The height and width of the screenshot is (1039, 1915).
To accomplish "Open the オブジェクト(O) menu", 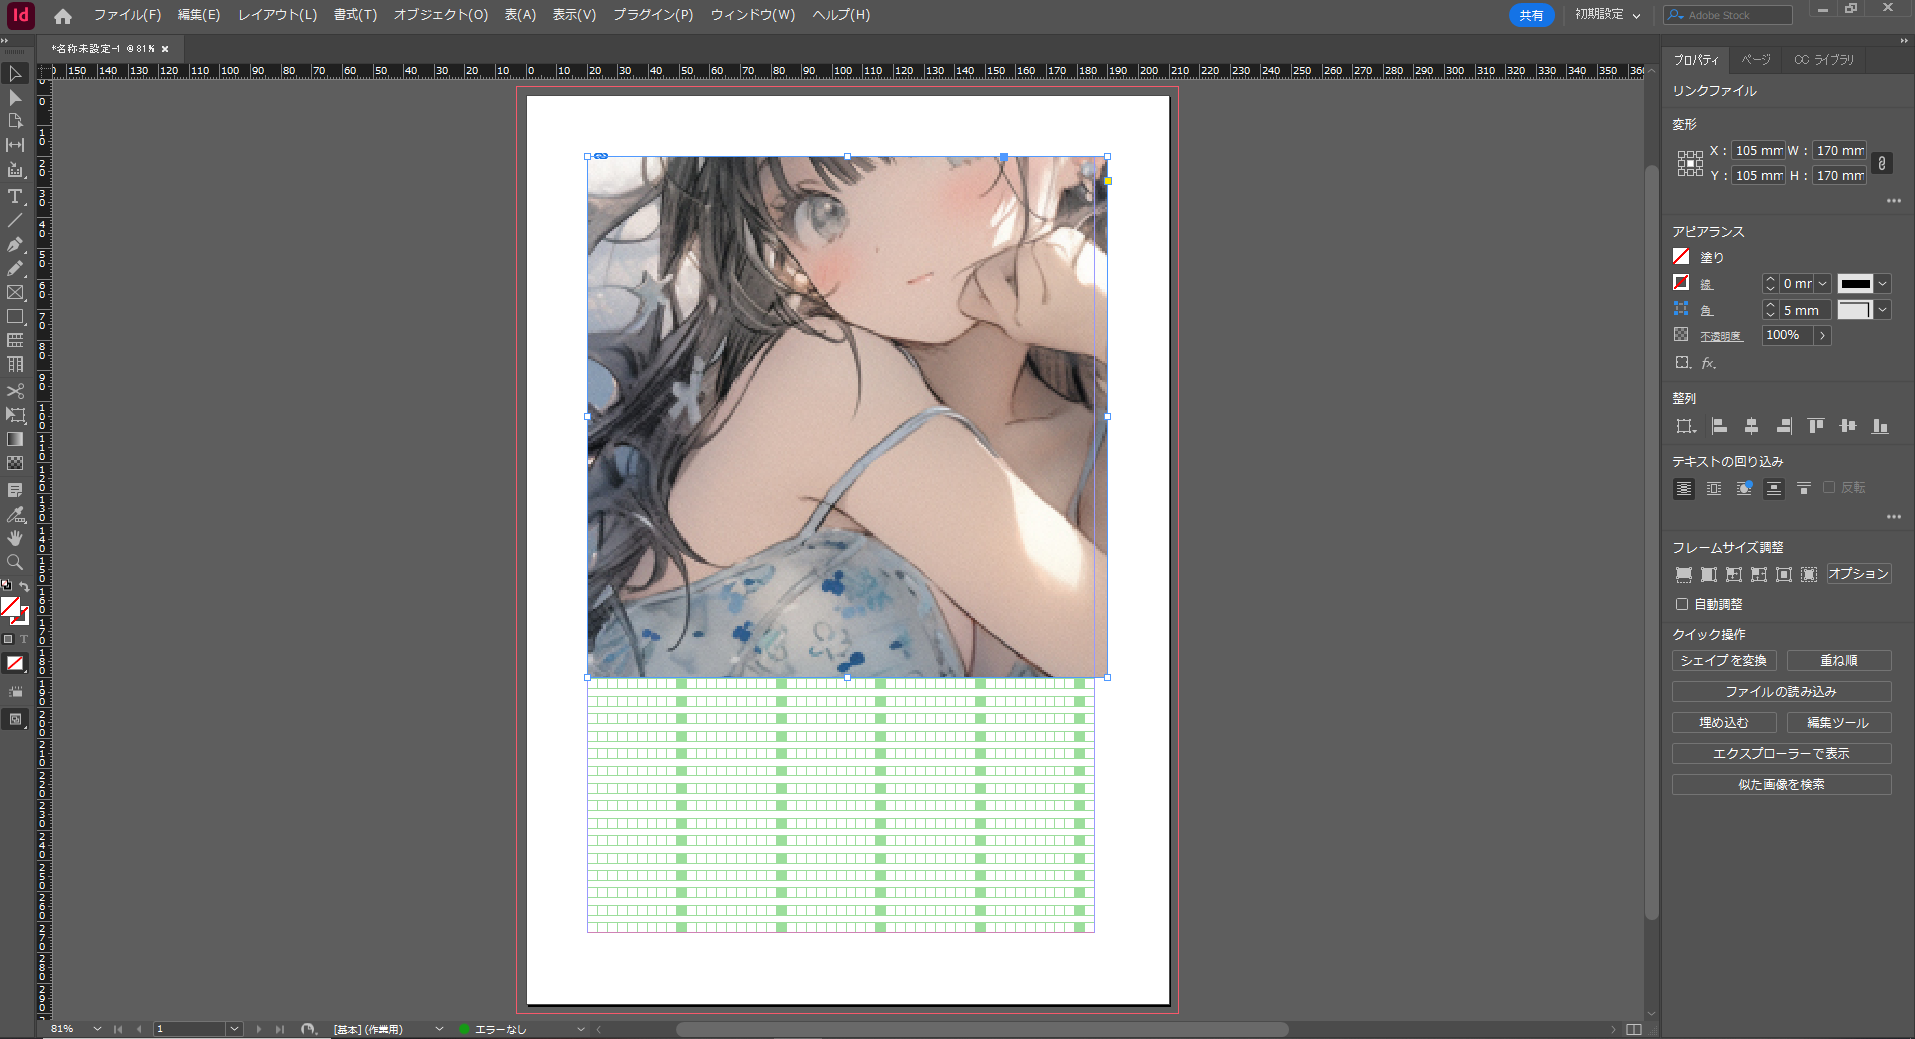I will [x=441, y=15].
